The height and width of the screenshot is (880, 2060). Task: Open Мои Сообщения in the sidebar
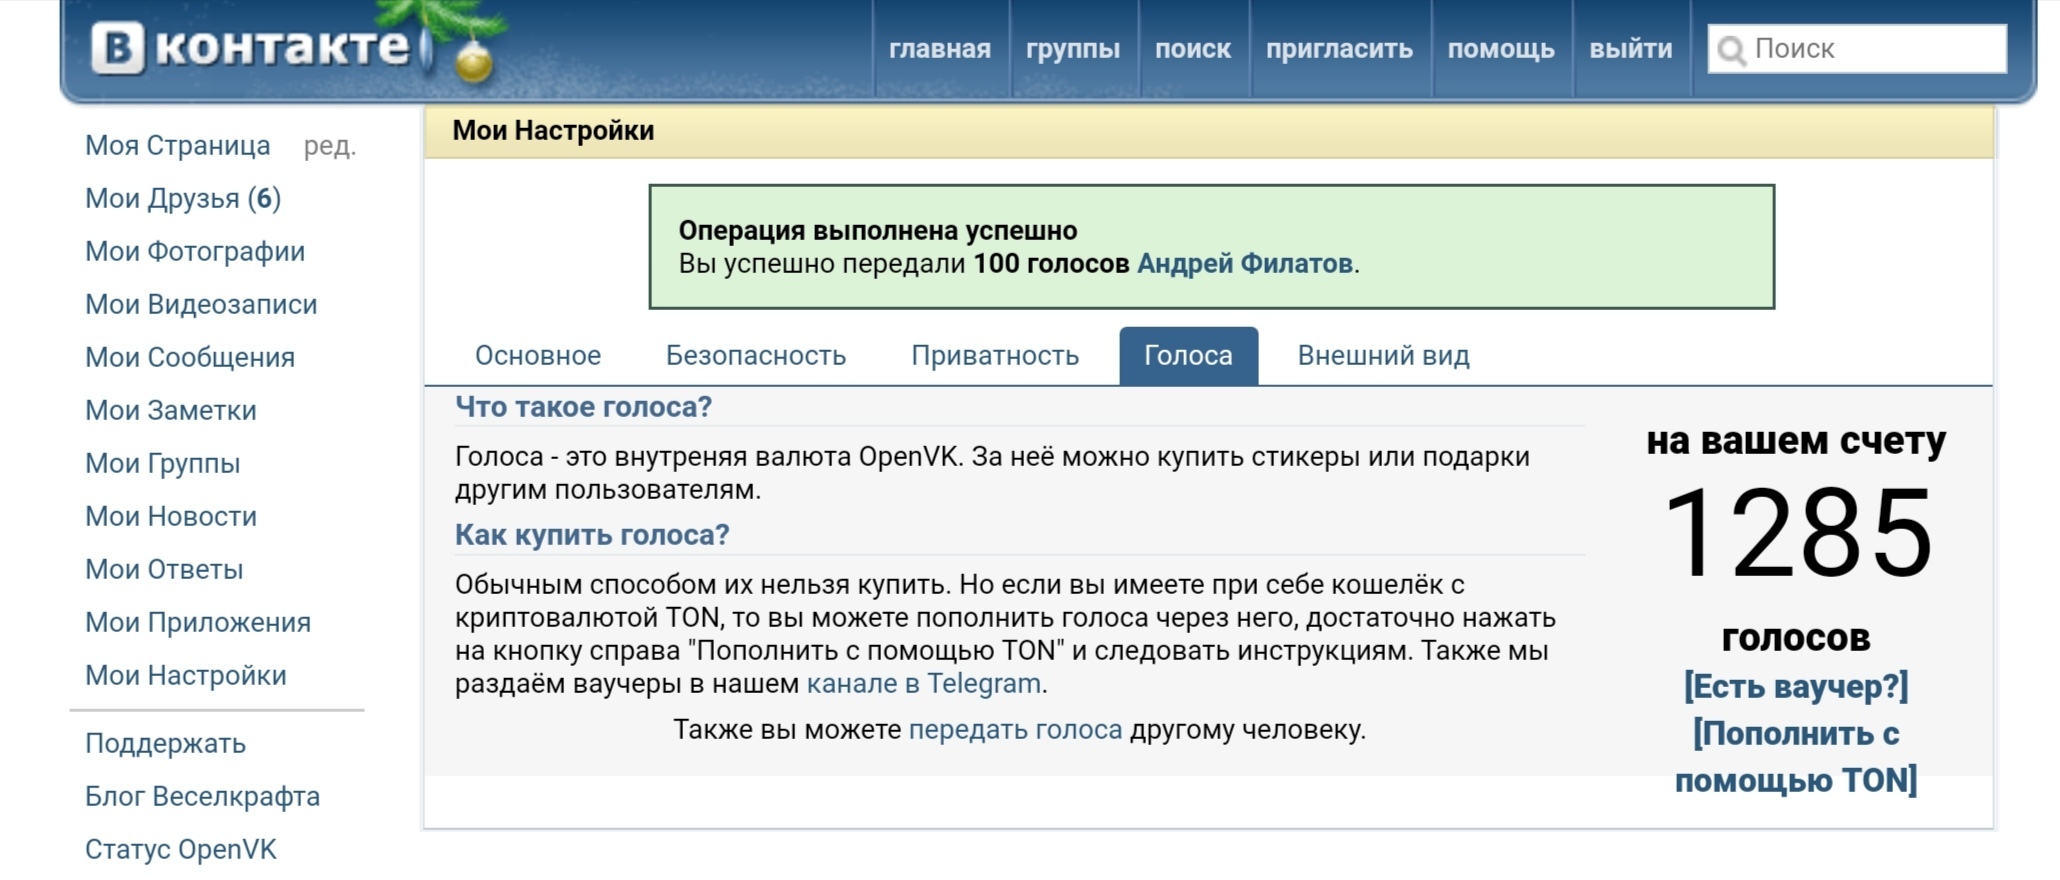click(190, 358)
